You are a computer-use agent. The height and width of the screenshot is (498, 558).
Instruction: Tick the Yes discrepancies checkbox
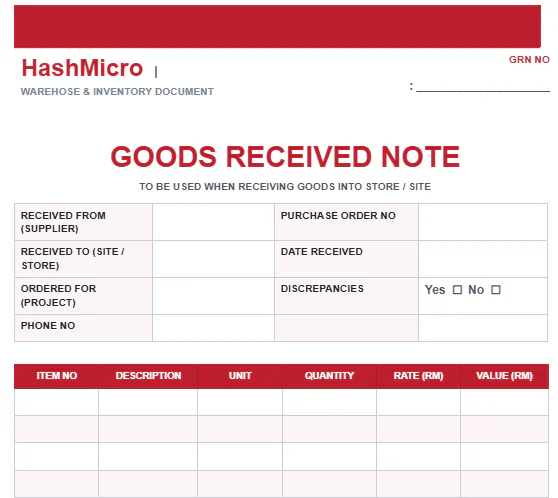457,290
